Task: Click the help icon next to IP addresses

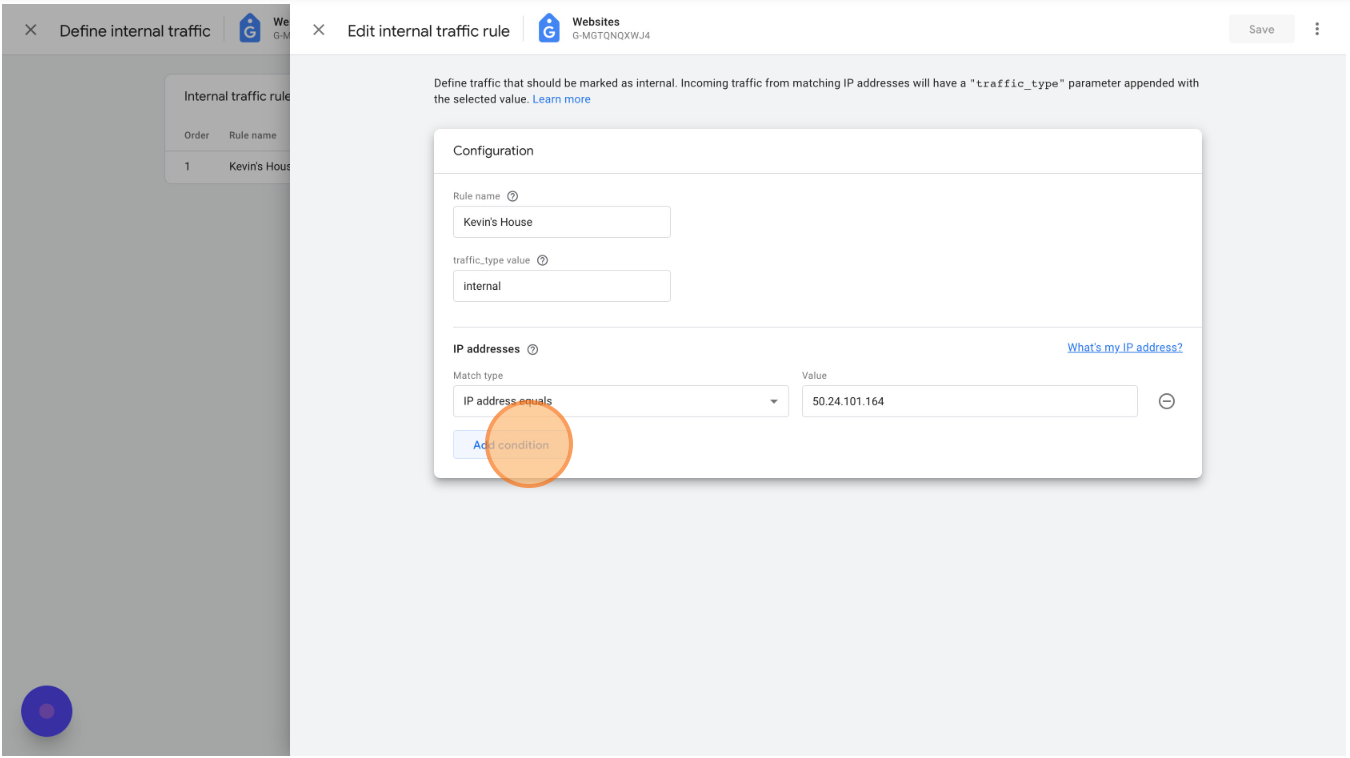Action: 533,349
